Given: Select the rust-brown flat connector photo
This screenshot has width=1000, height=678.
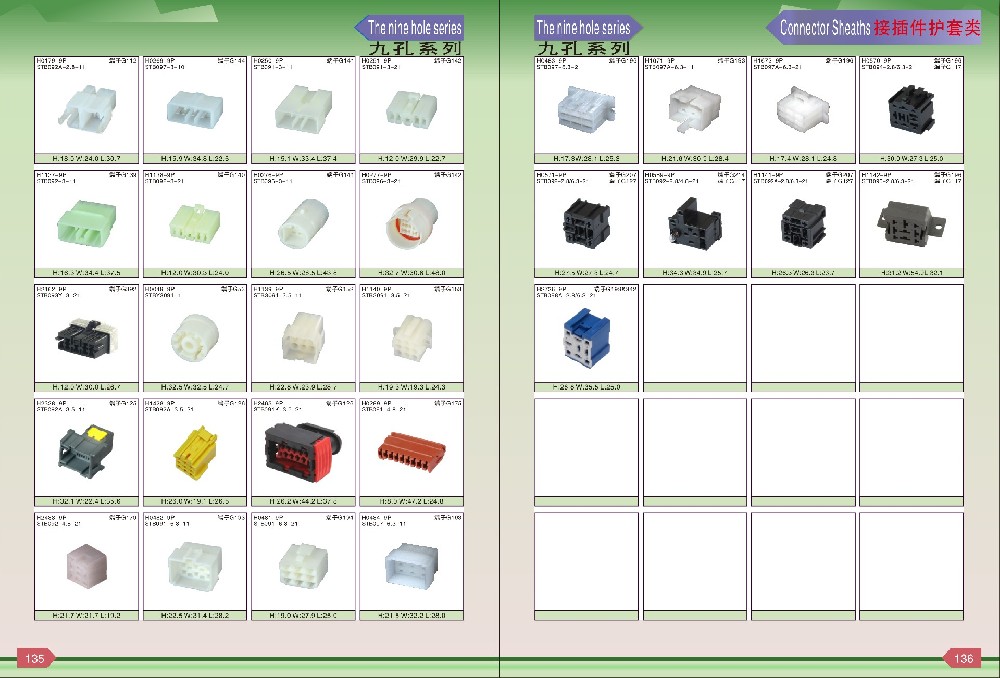Looking at the screenshot, I should click(411, 450).
